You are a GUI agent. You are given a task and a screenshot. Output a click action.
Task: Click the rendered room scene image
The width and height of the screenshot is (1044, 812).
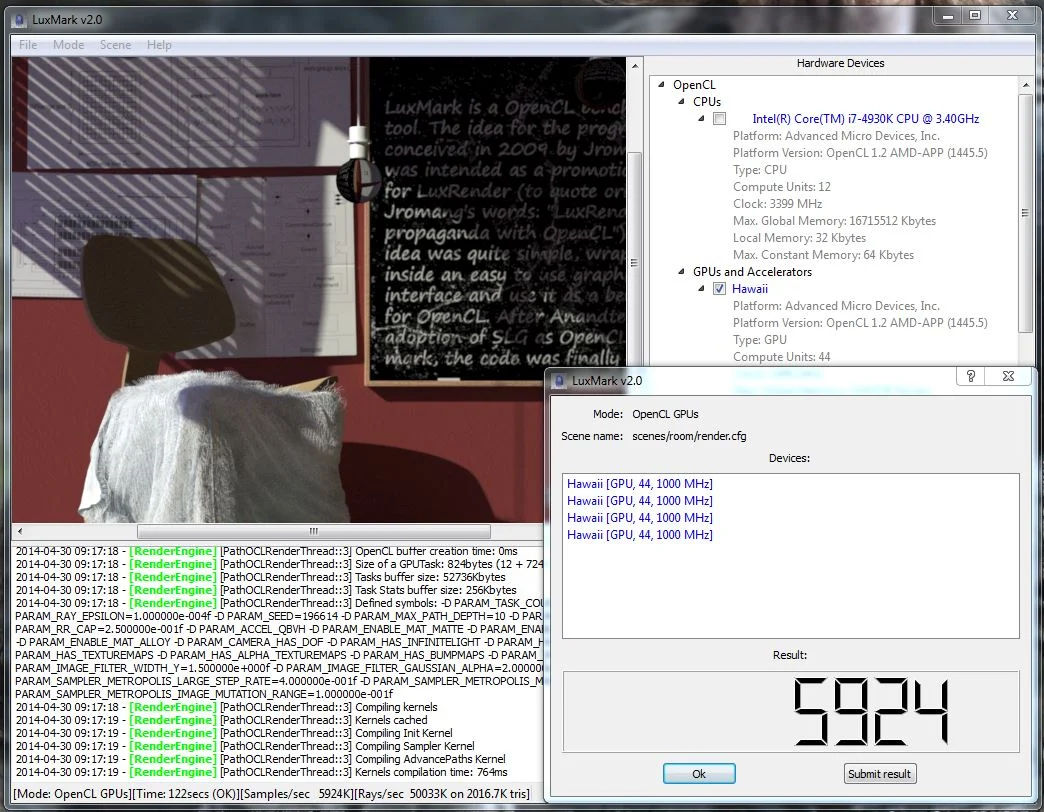coord(318,290)
